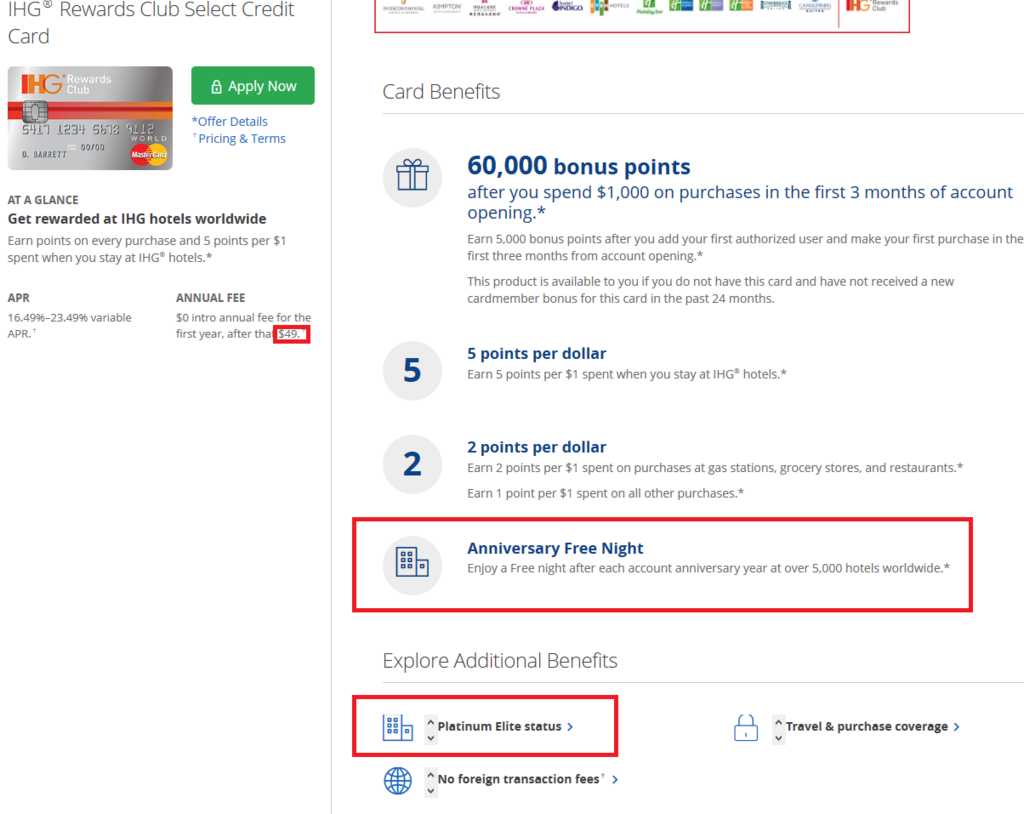
Task: Click the Kimpton logo in brand strip
Action: 447,7
